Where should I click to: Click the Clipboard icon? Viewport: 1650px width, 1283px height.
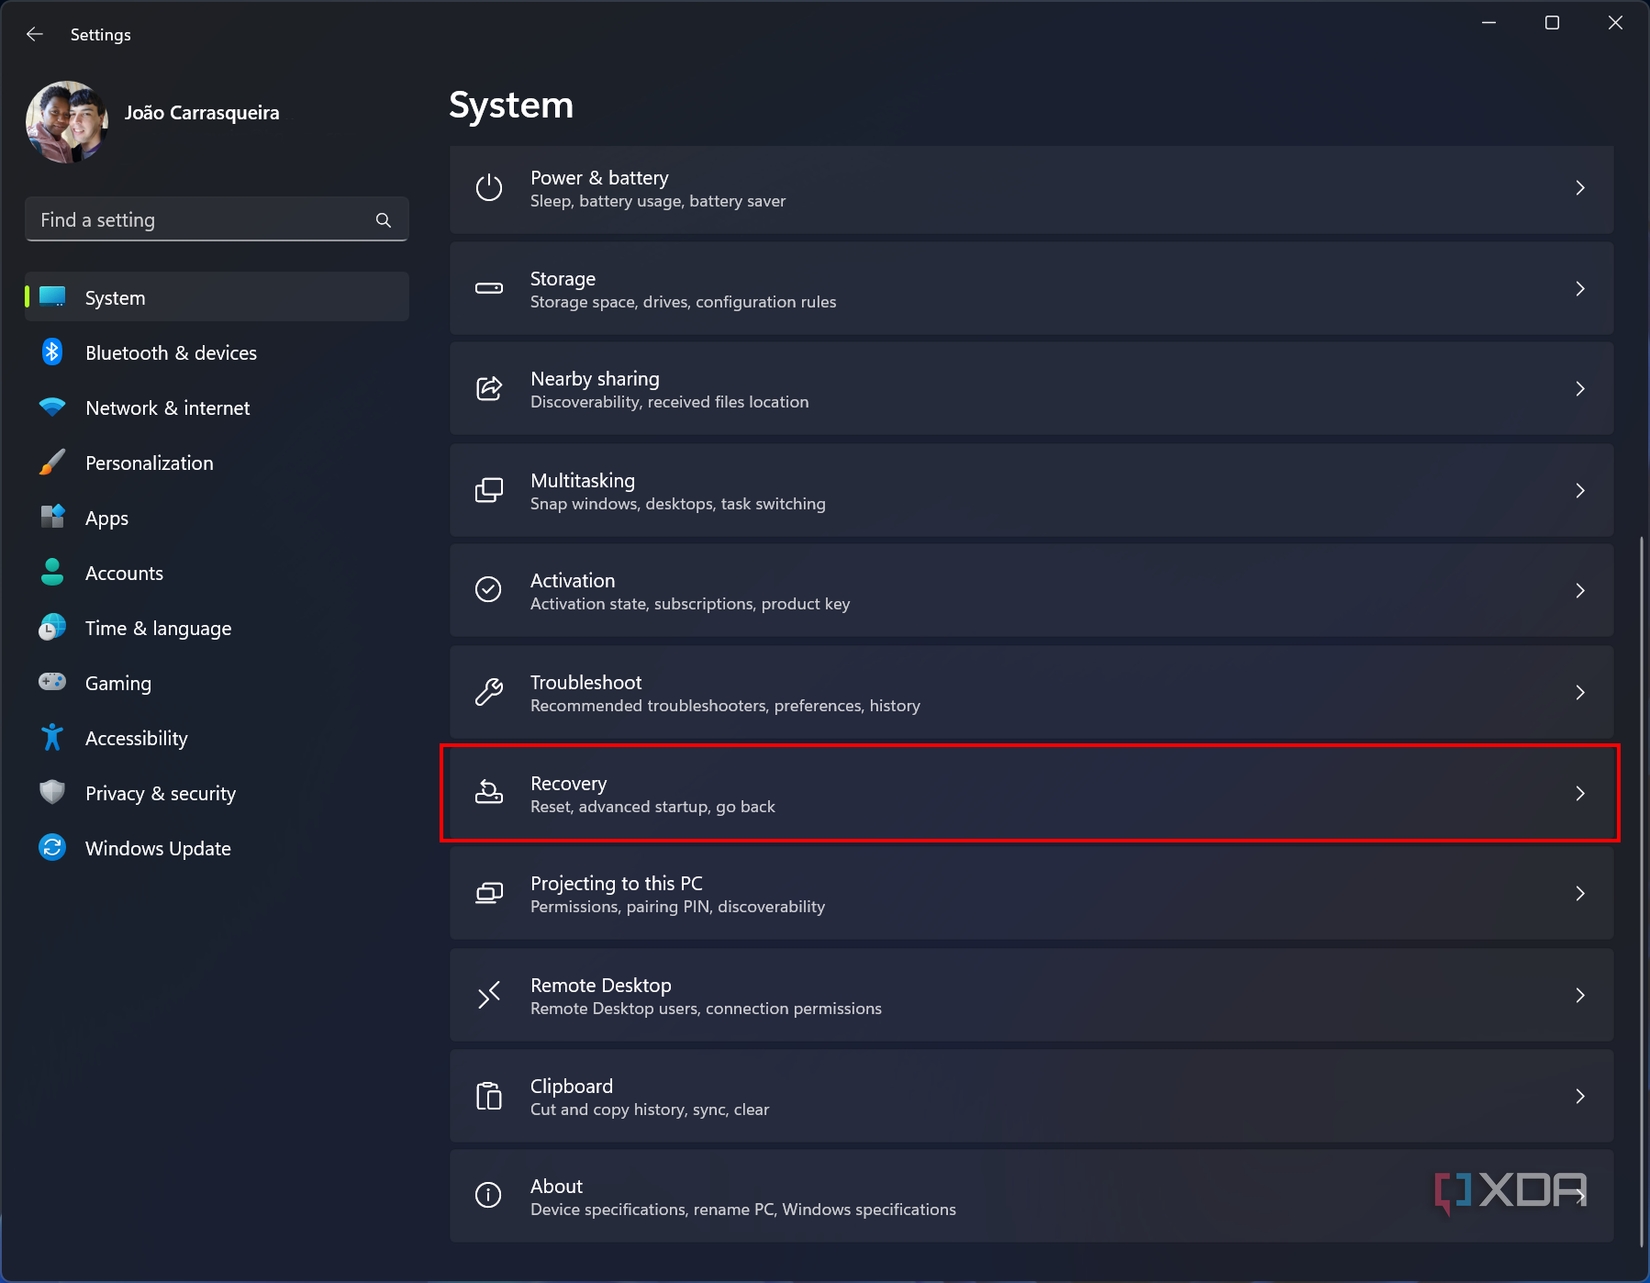pos(489,1096)
